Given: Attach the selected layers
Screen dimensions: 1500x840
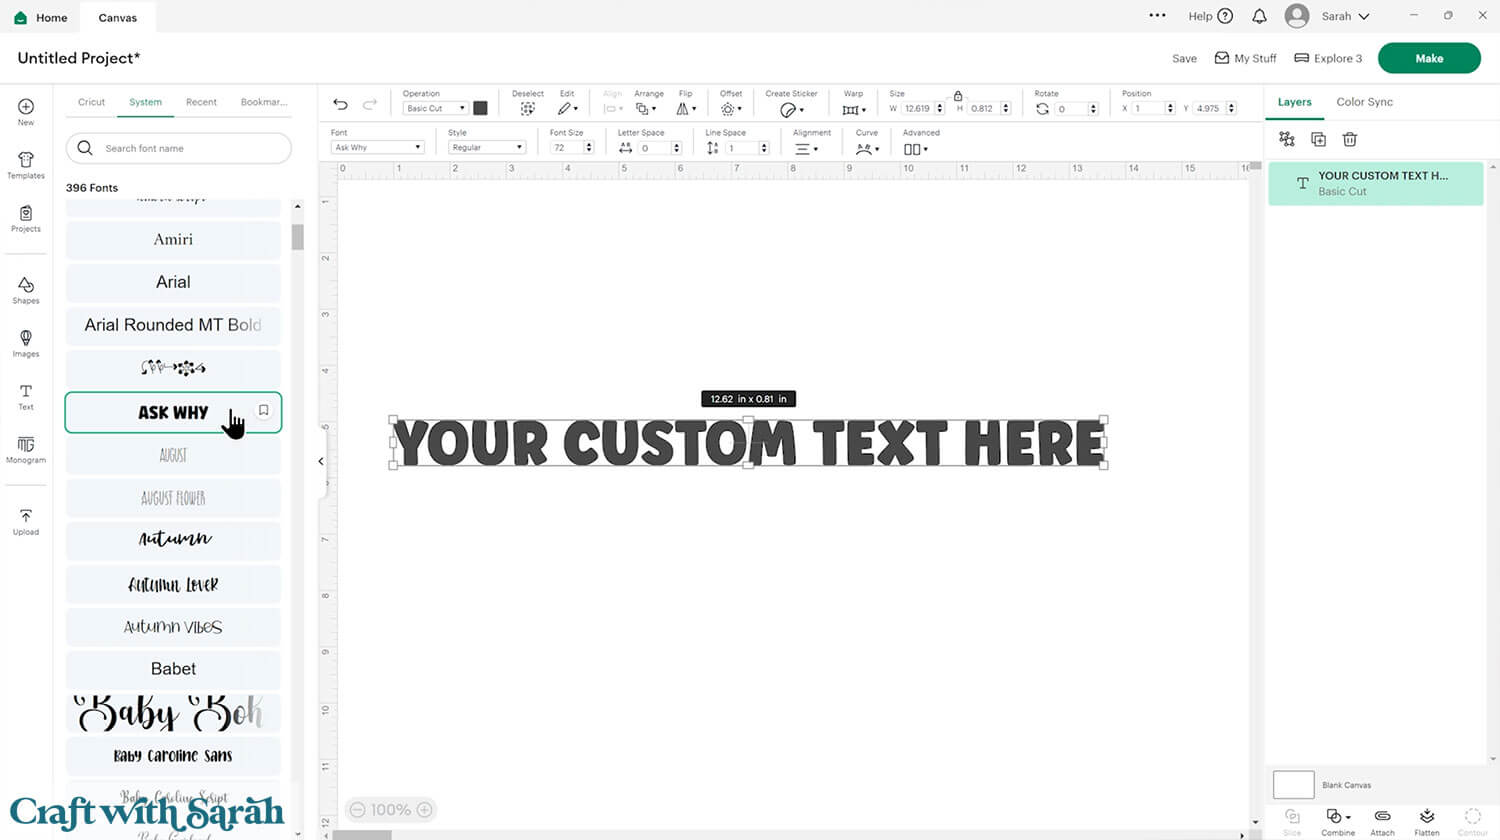Looking at the screenshot, I should (1382, 821).
